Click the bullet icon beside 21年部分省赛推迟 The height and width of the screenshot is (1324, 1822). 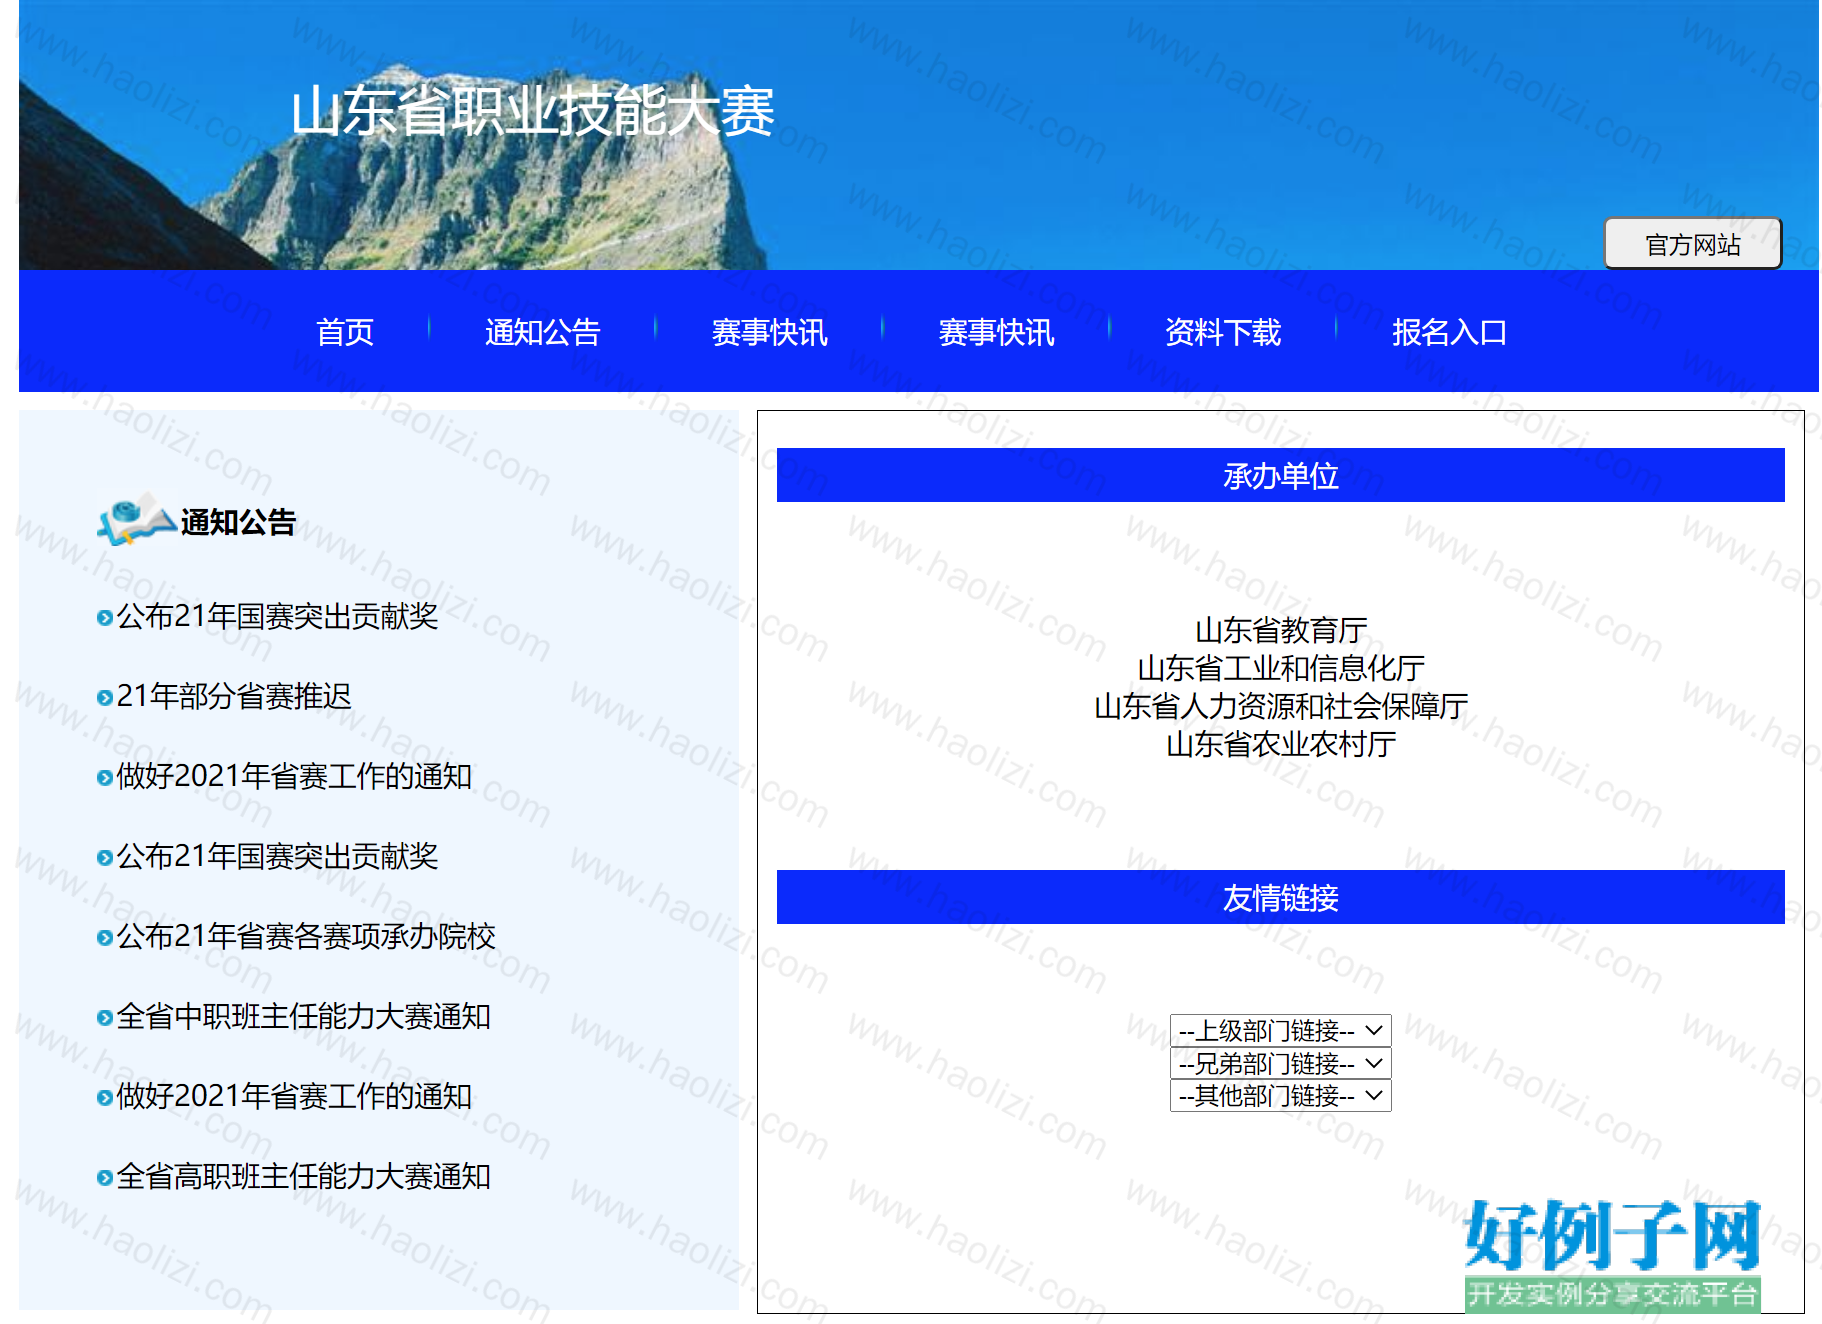click(105, 698)
